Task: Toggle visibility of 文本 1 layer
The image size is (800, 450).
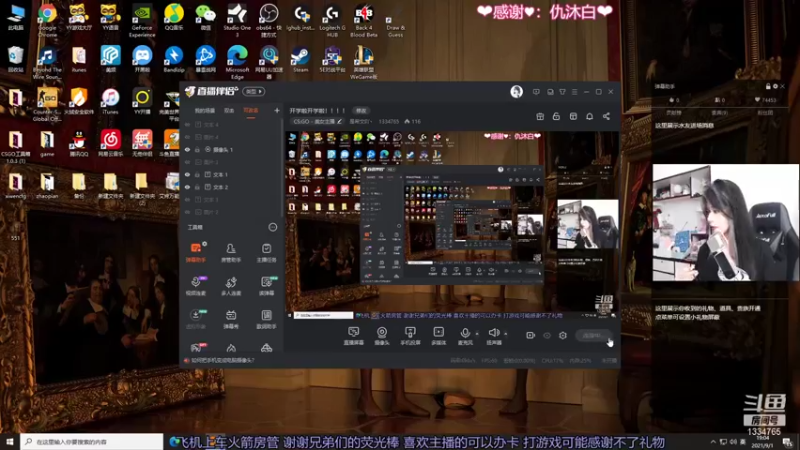Action: pos(187,174)
